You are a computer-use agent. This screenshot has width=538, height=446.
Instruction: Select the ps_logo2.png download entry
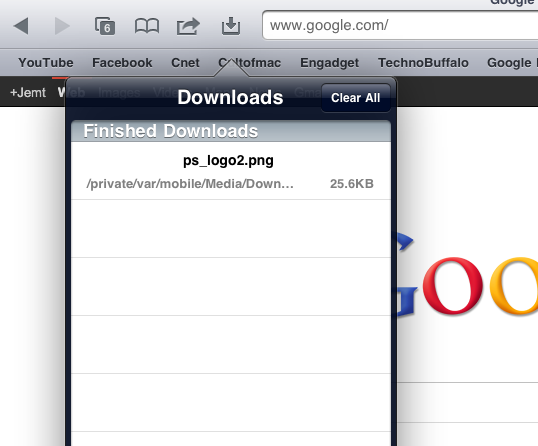231,171
